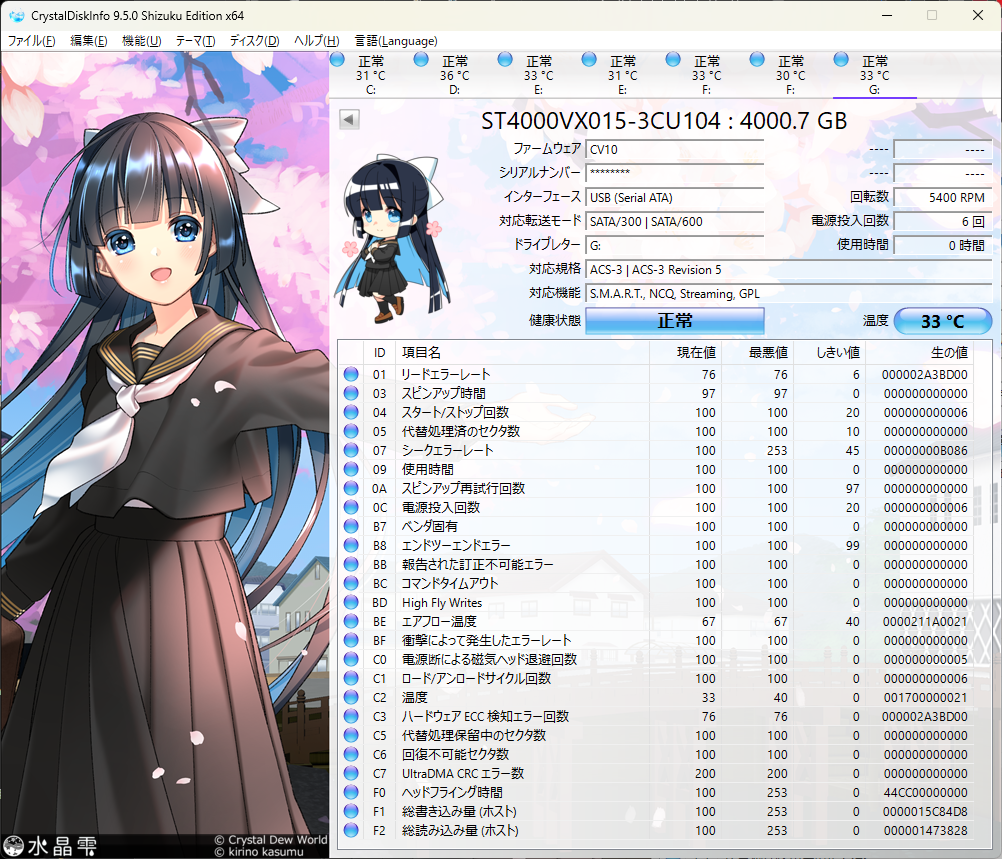Viewport: 1002px width, 859px height.
Task: Click the status circle for C2 温度
Action: pos(351,697)
